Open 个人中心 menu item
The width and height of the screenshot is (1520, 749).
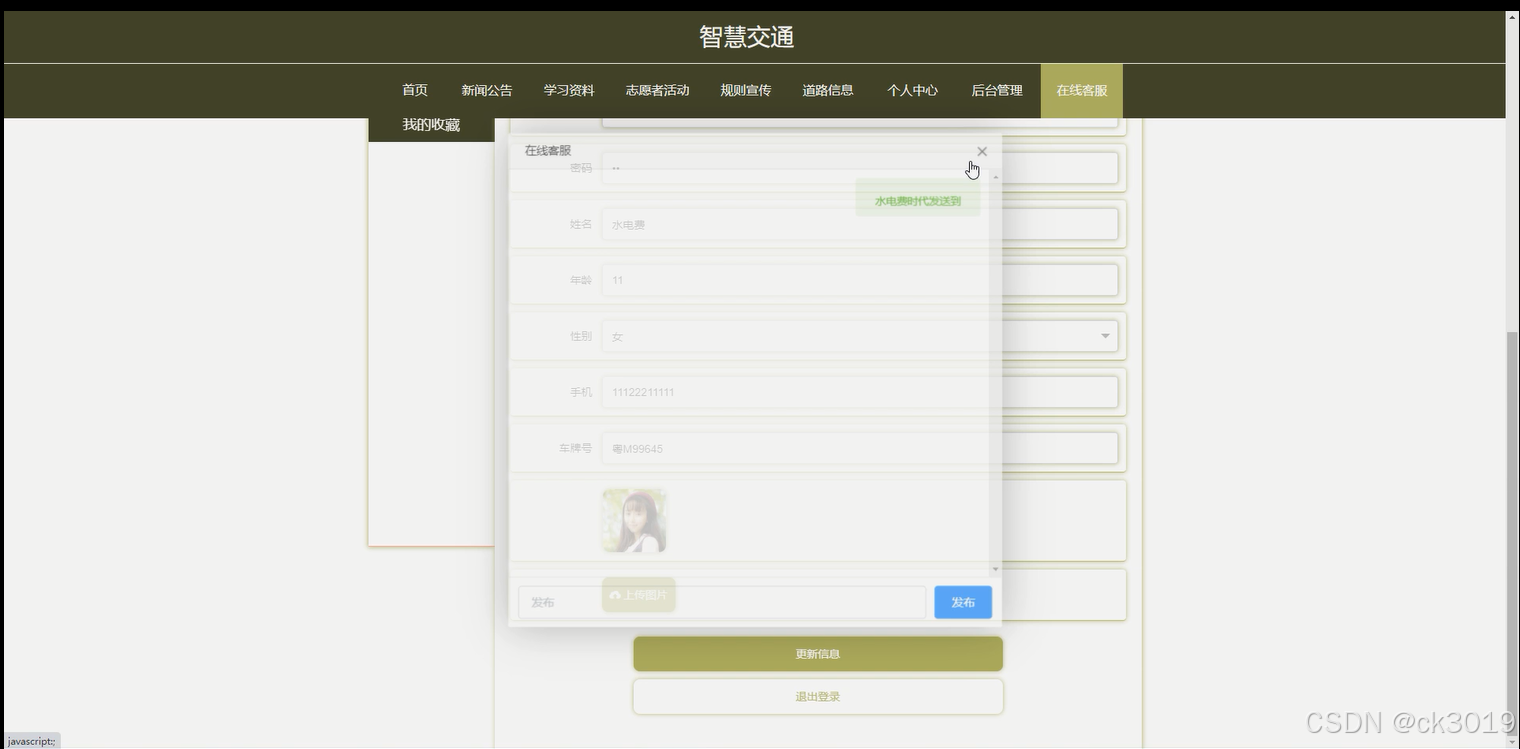(912, 90)
